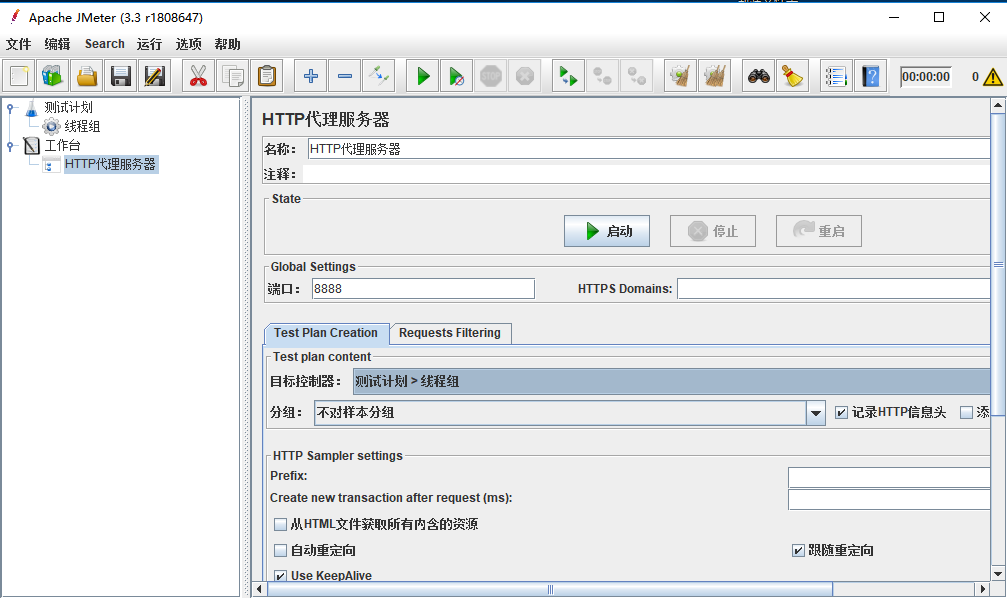The width and height of the screenshot is (1007, 598).
Task: Toggle 从HTML文件获取所有内含的资源 checkbox
Action: tap(280, 524)
